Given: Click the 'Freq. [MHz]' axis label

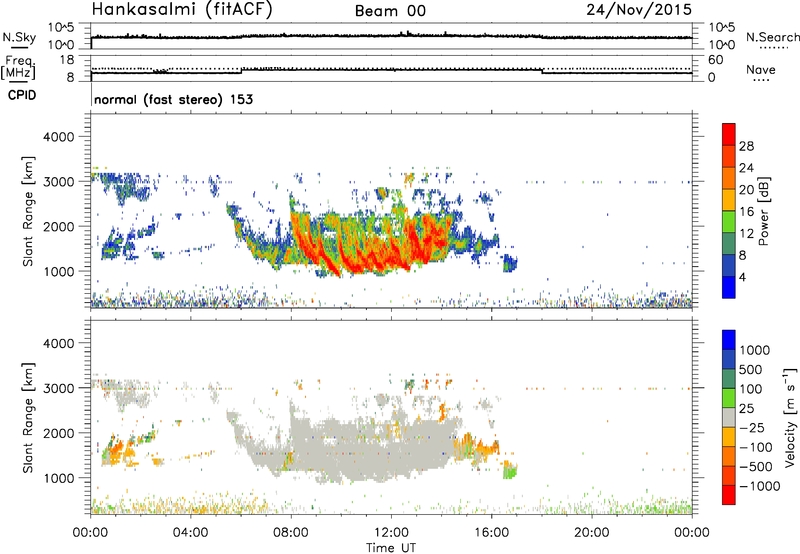Looking at the screenshot, I should (18, 67).
